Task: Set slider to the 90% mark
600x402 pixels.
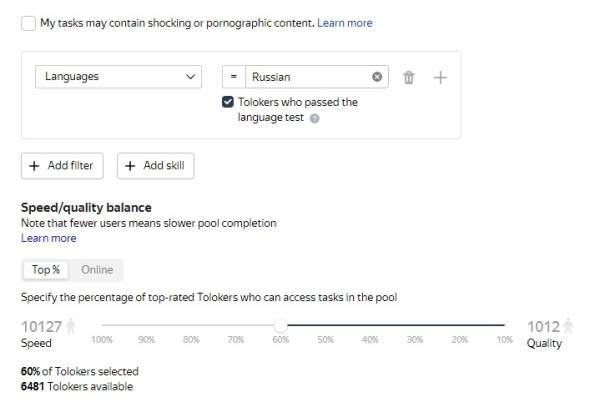Action: tap(147, 325)
